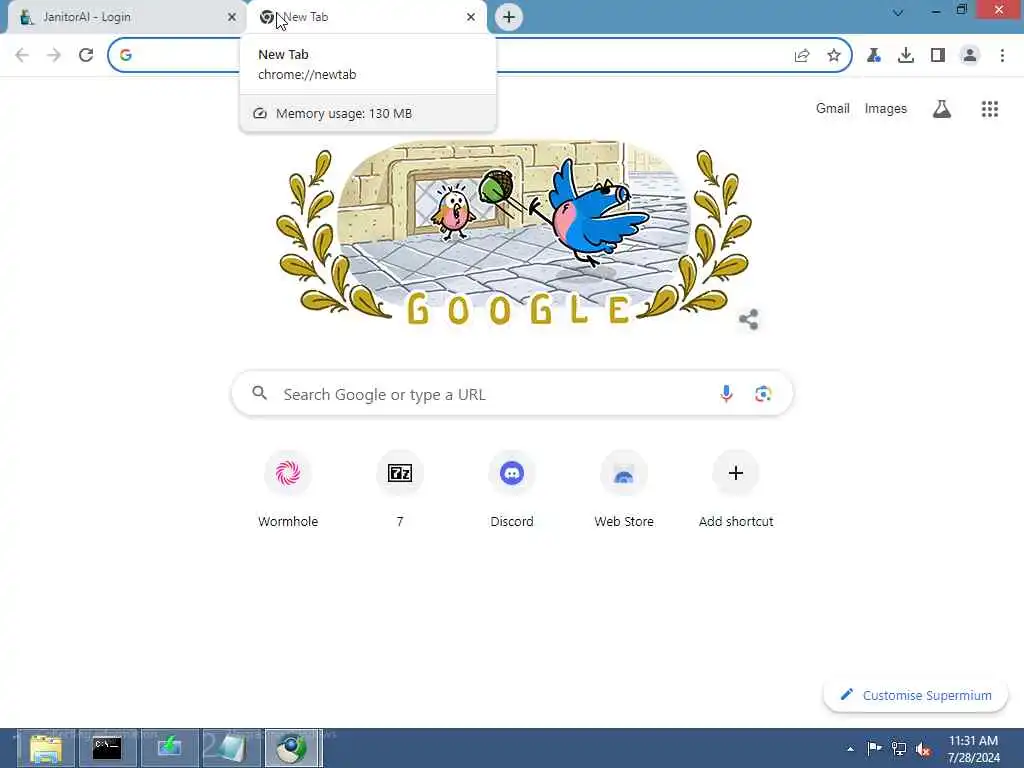1024x768 pixels.
Task: Close the New Tab tab
Action: [x=471, y=17]
